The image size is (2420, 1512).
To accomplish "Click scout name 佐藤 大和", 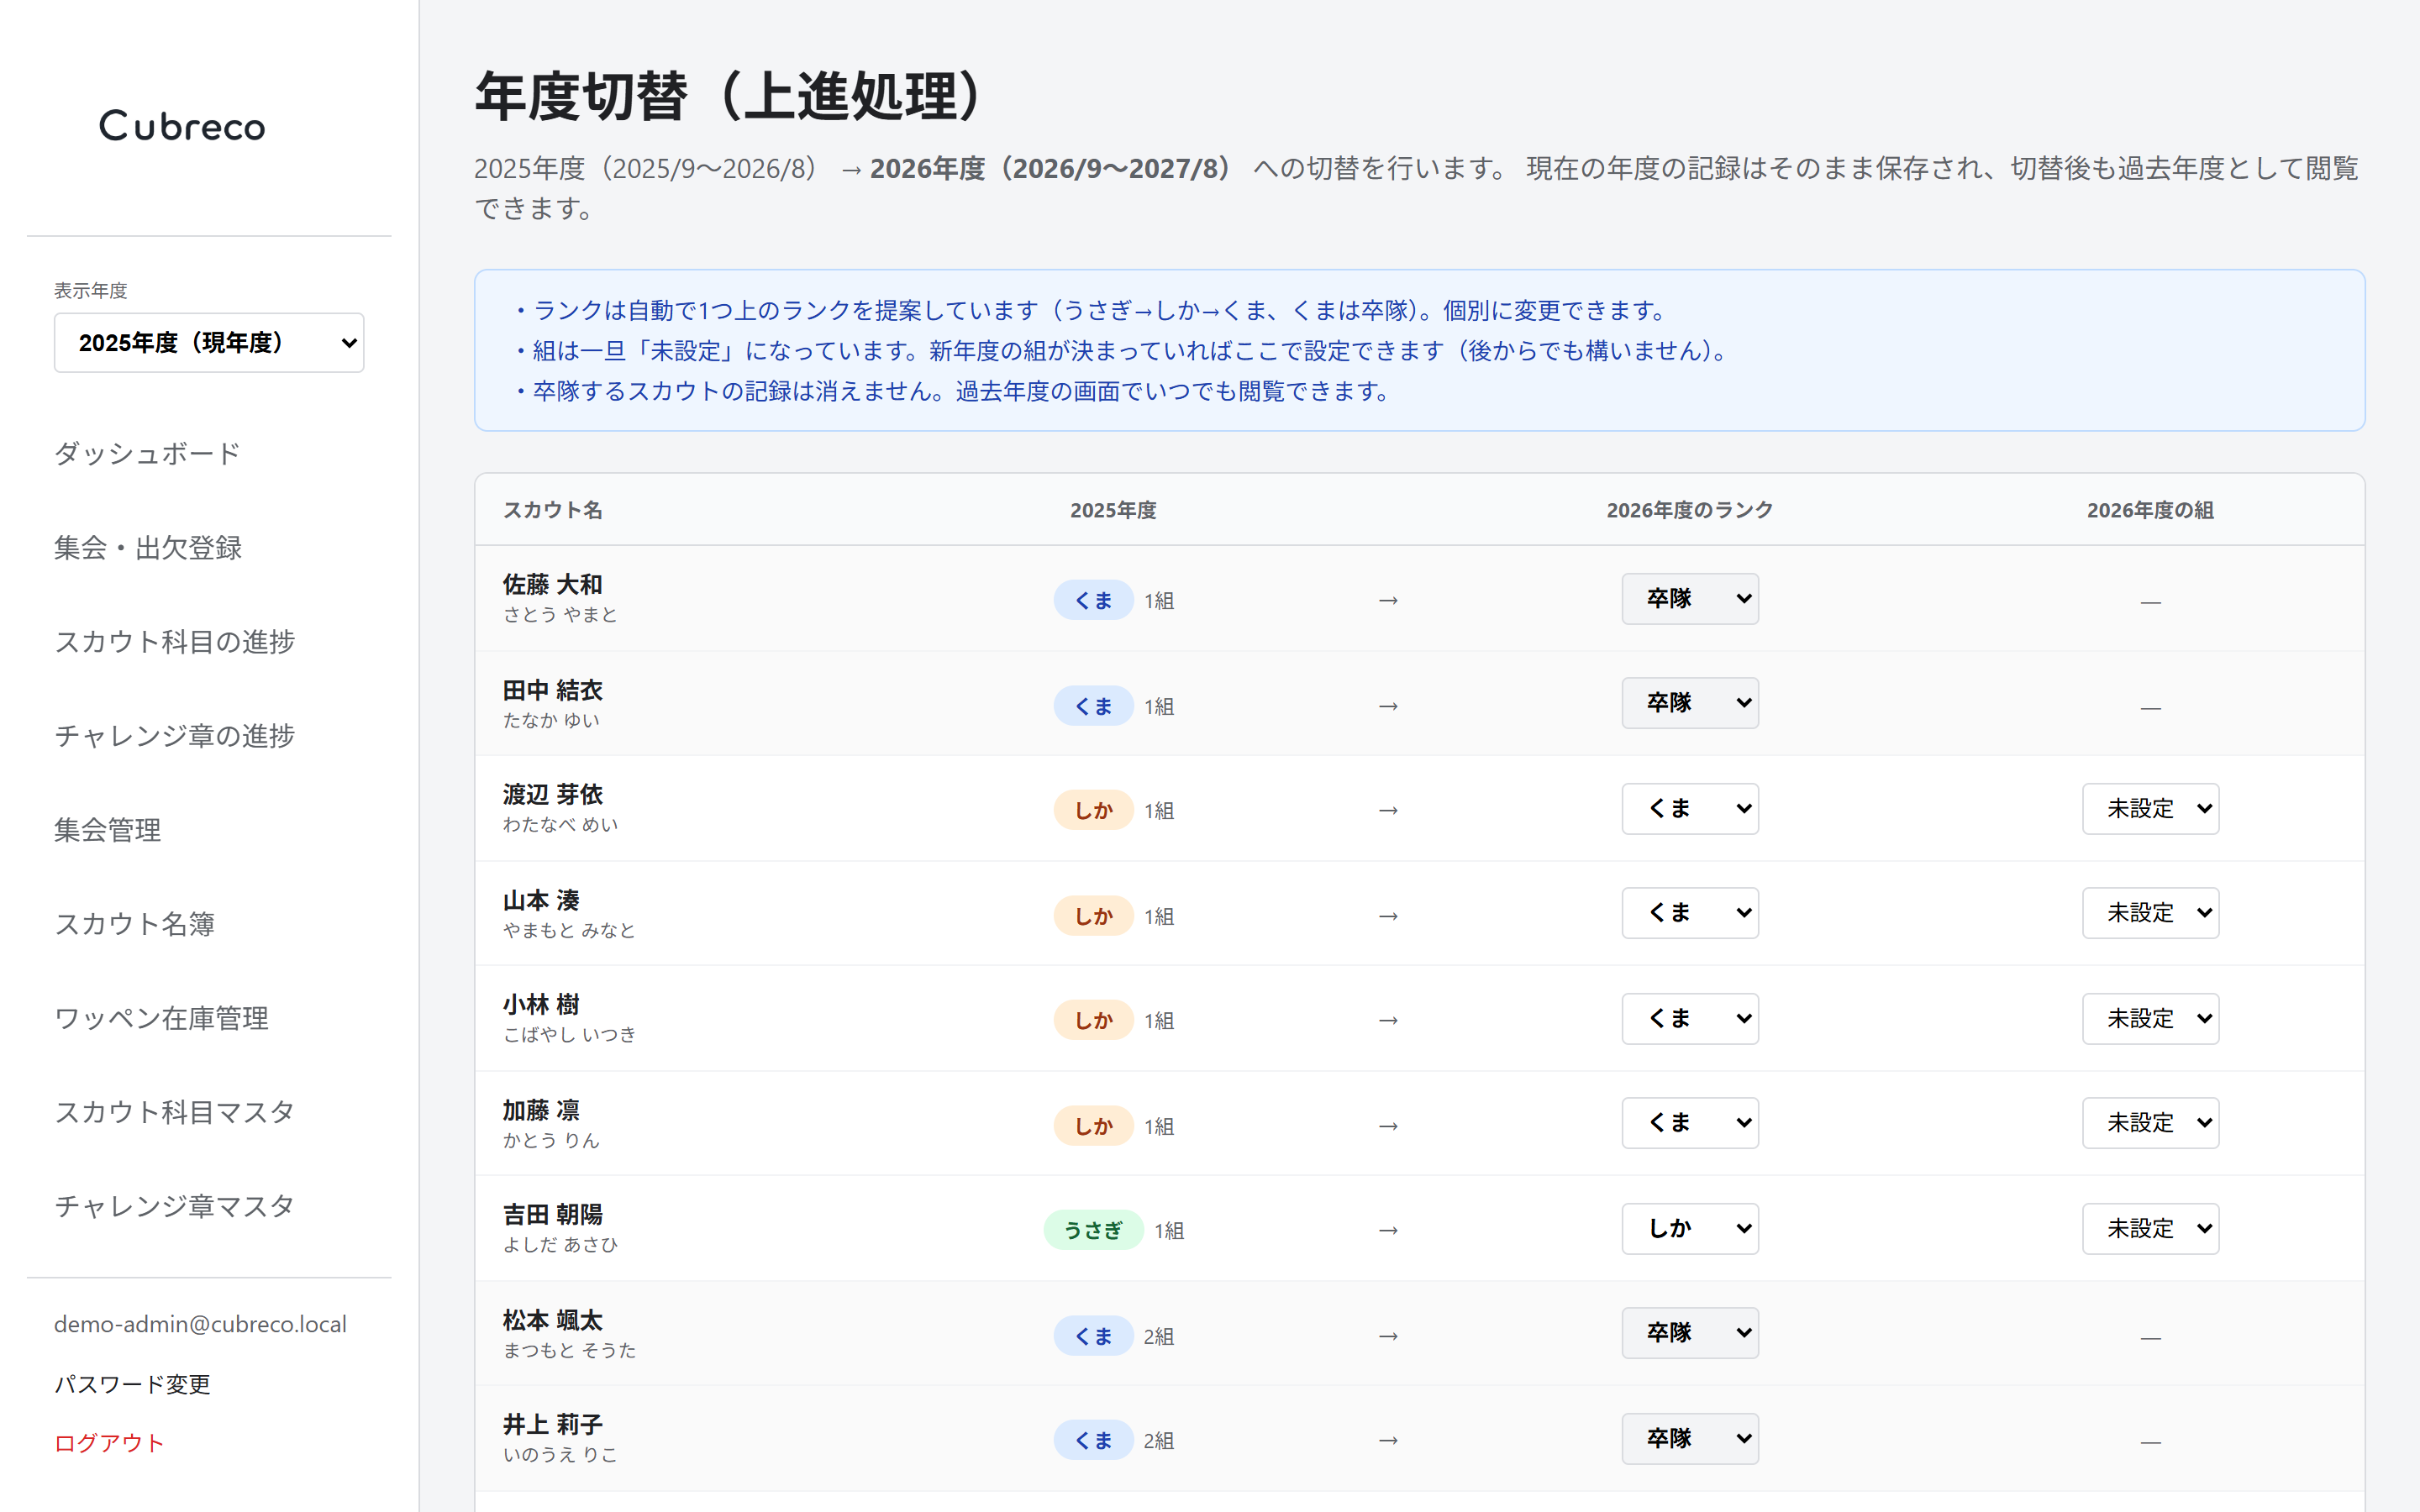I will click(553, 584).
